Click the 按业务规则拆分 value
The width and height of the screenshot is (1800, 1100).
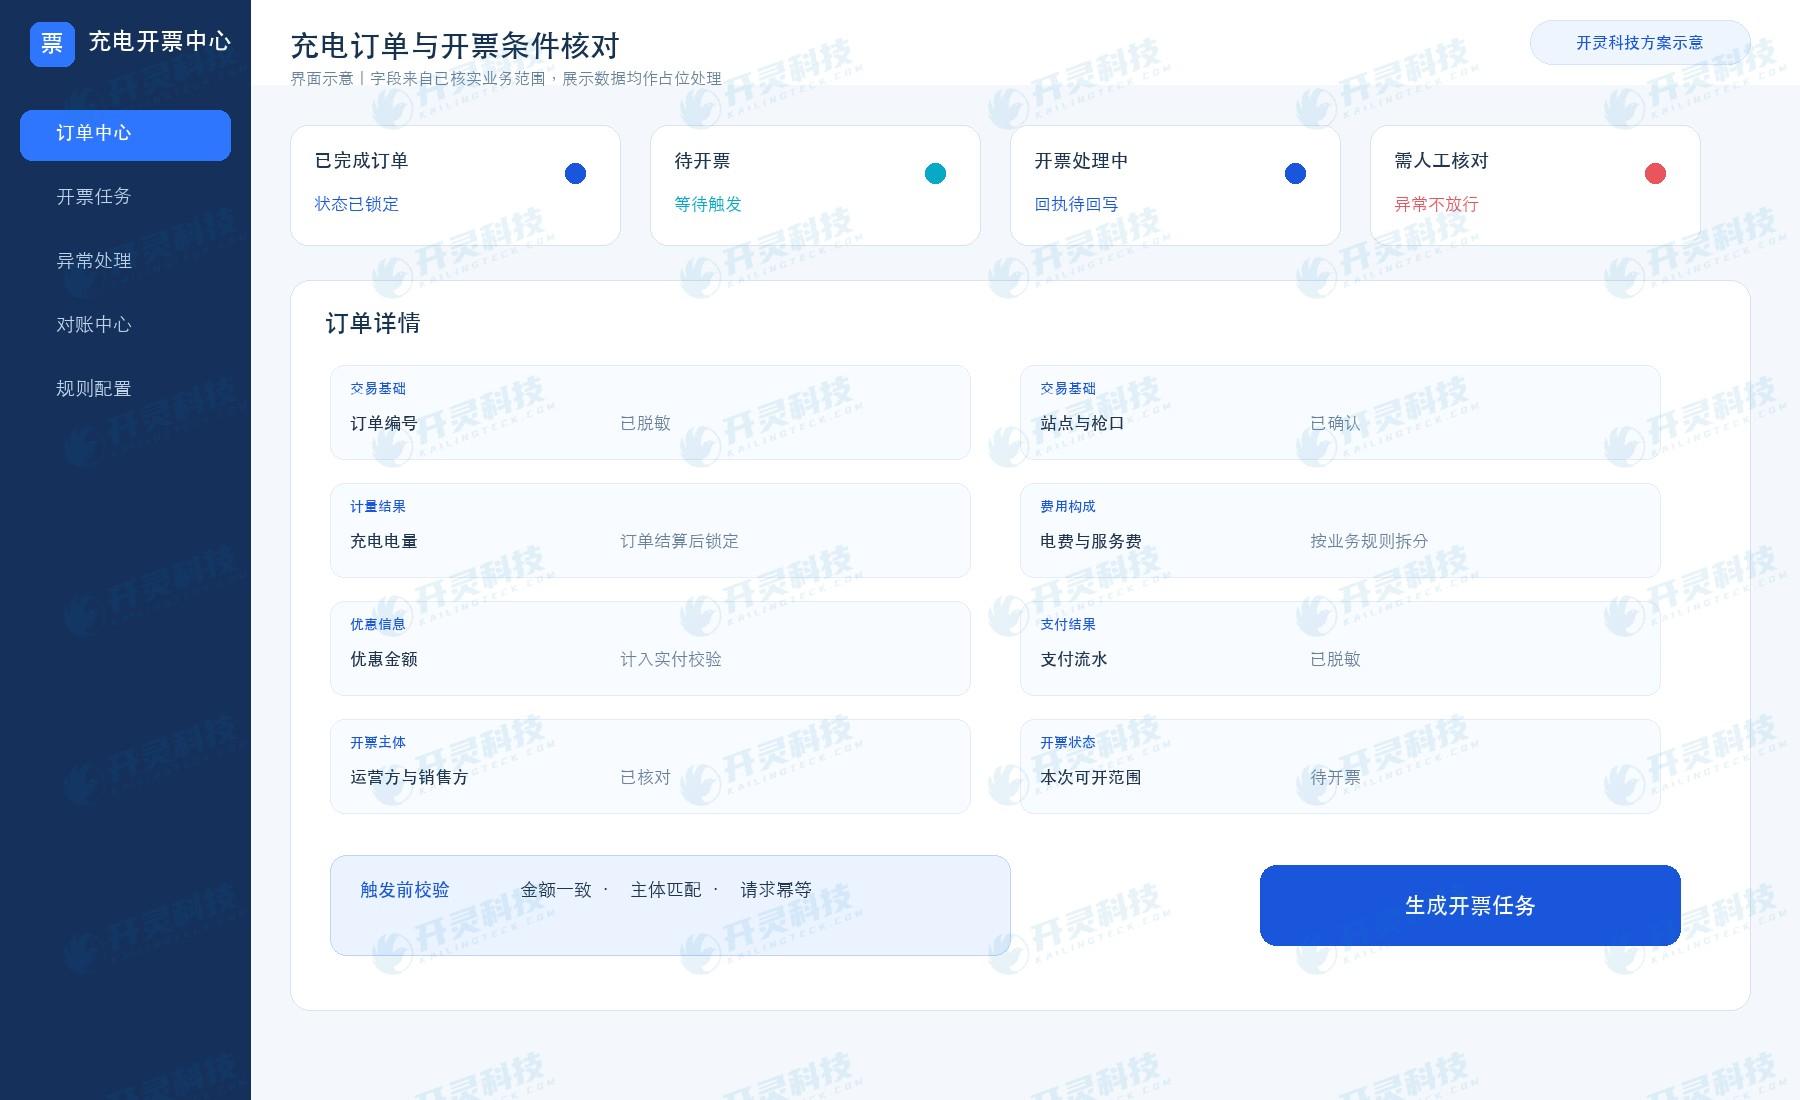coord(1369,541)
